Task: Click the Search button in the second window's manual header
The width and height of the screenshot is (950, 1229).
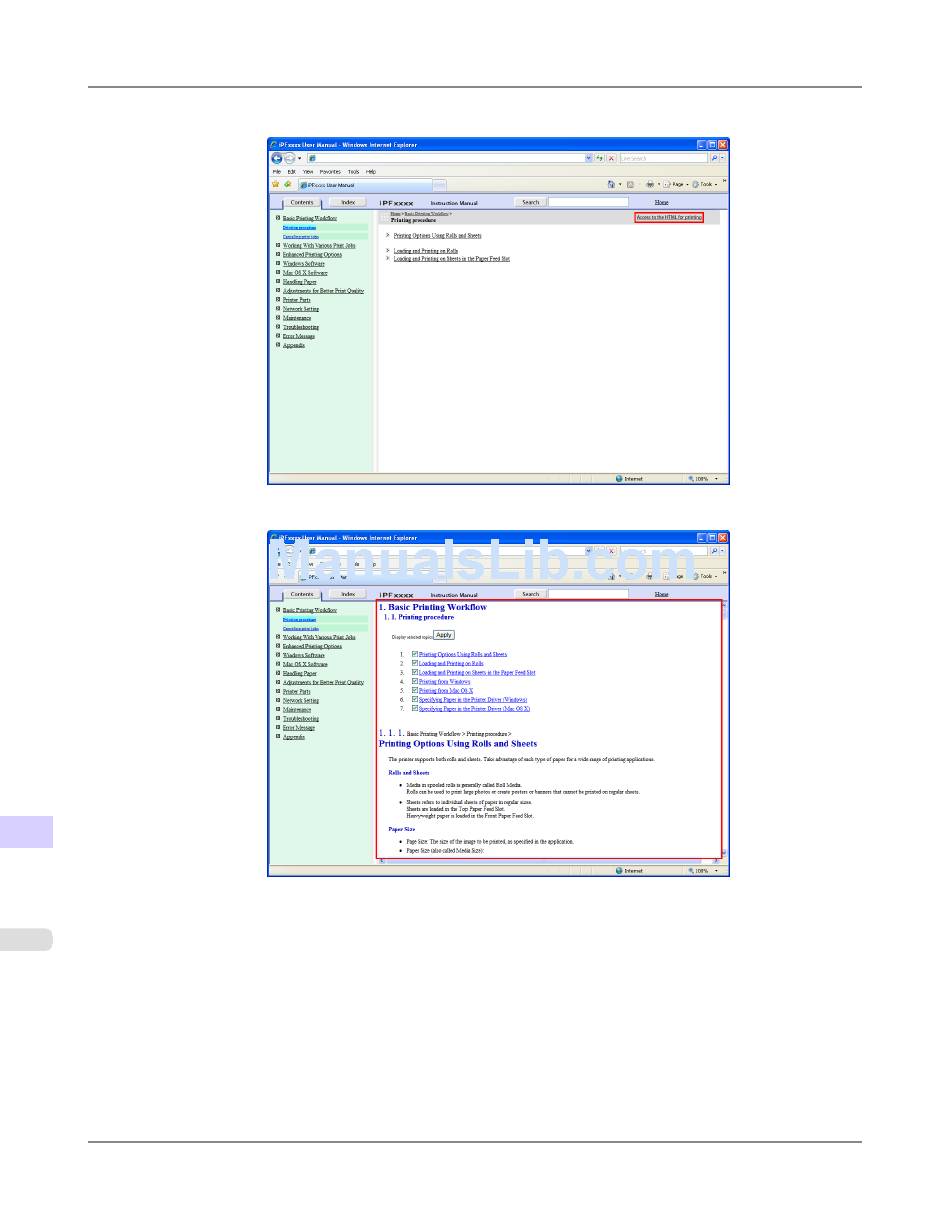Action: pos(531,594)
